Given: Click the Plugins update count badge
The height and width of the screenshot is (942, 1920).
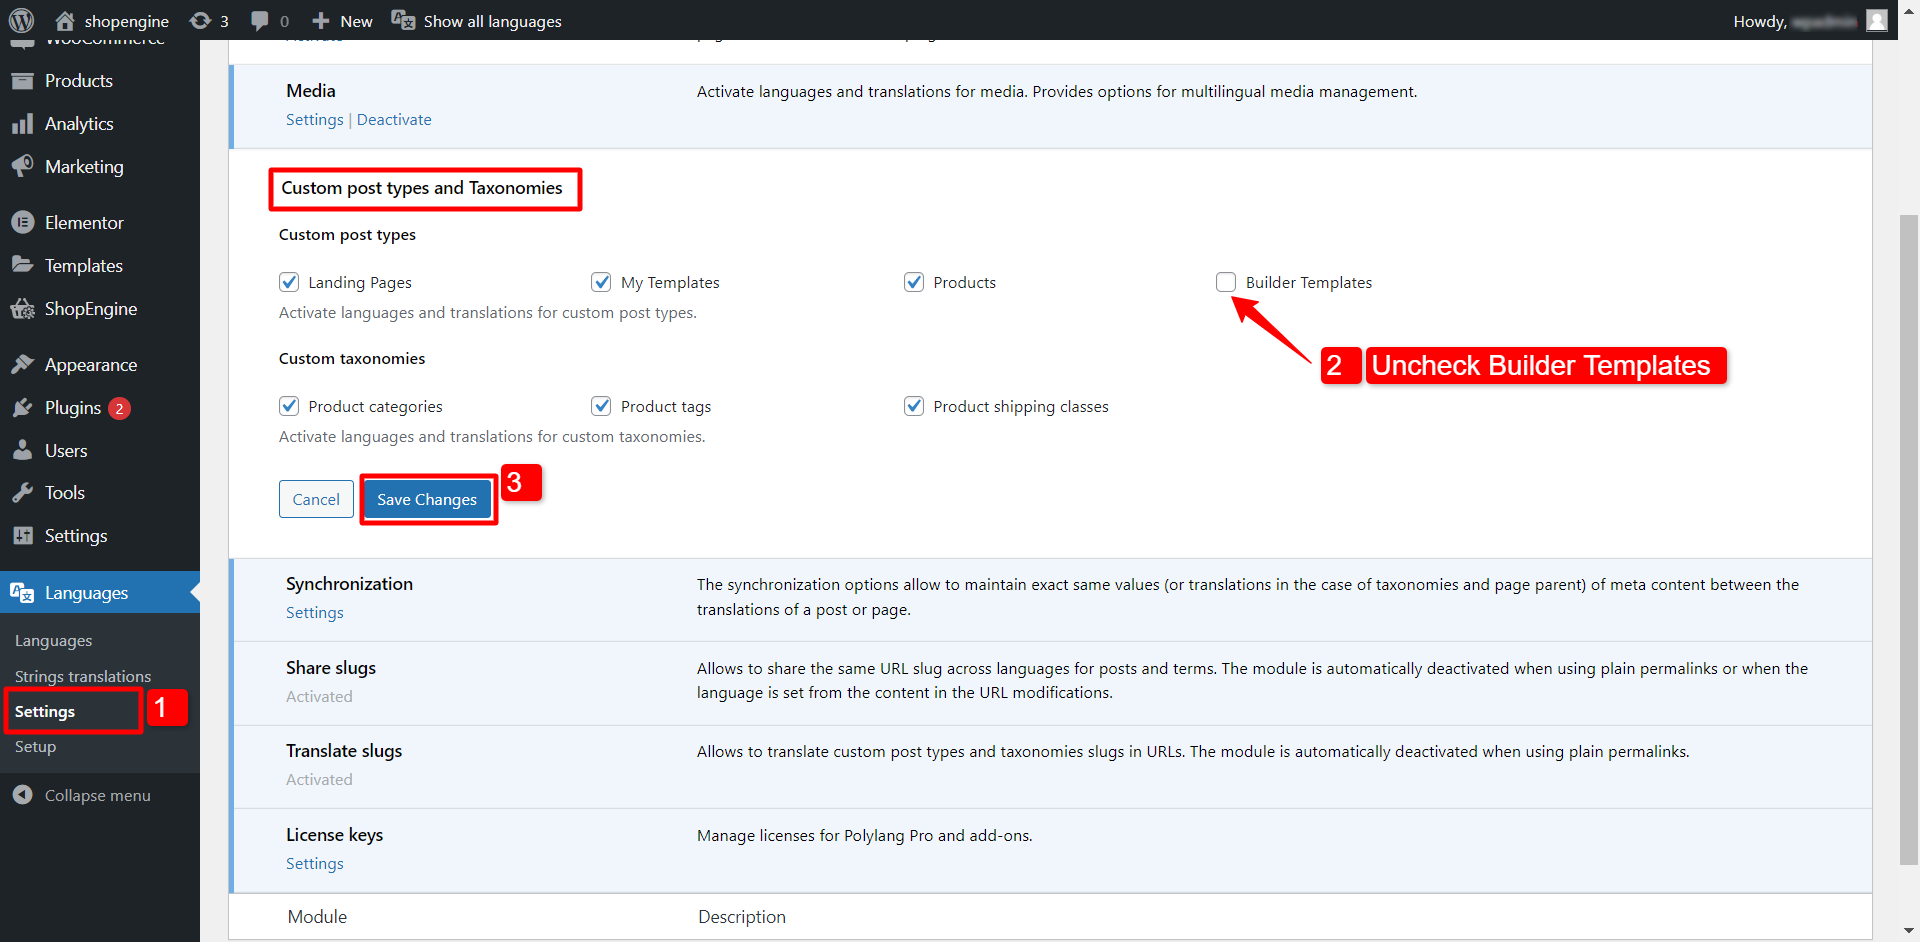Looking at the screenshot, I should tap(120, 408).
